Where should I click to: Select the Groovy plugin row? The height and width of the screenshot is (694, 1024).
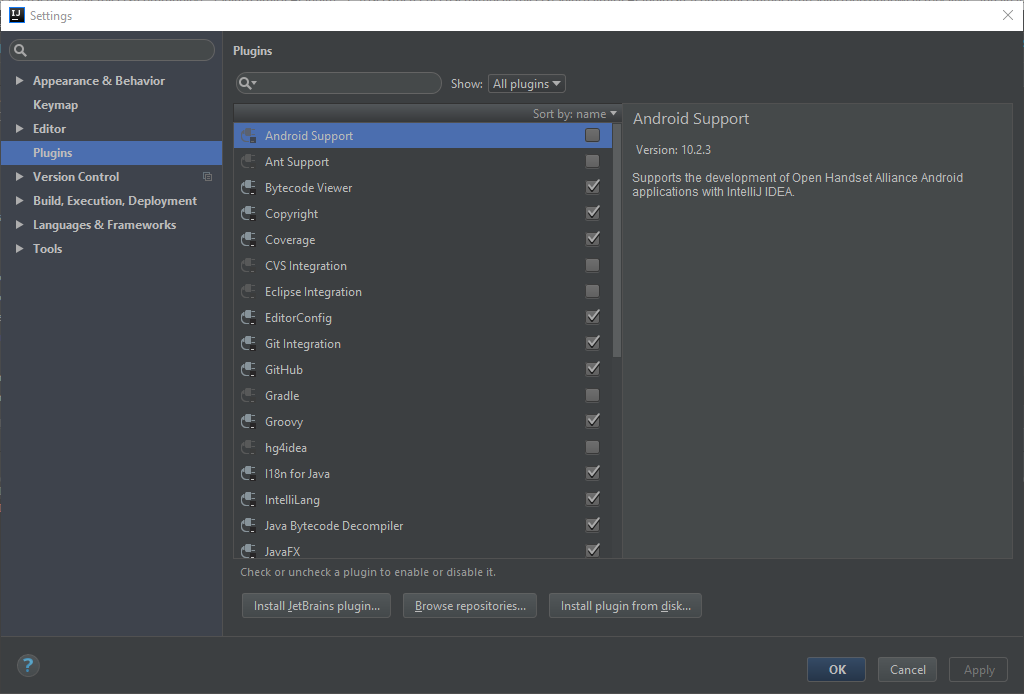click(x=423, y=422)
